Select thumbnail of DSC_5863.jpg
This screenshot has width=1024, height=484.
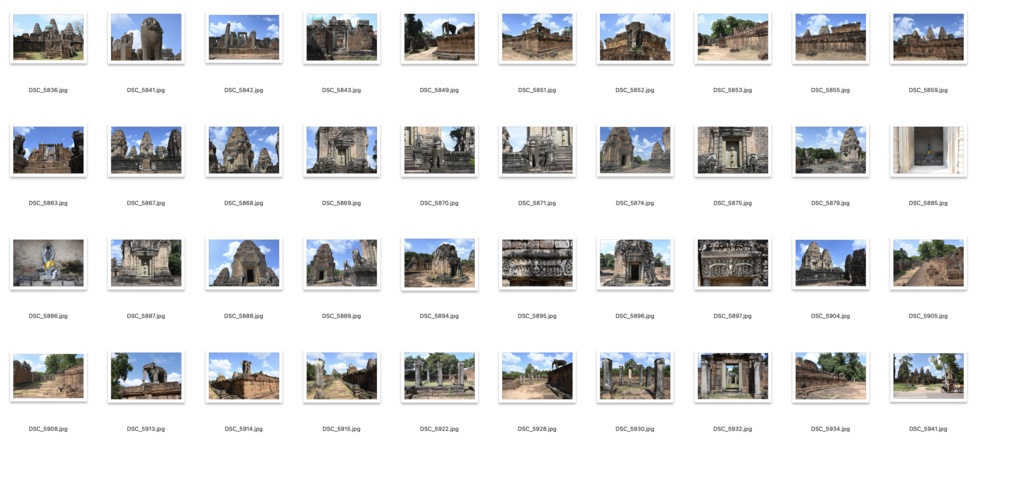48,150
